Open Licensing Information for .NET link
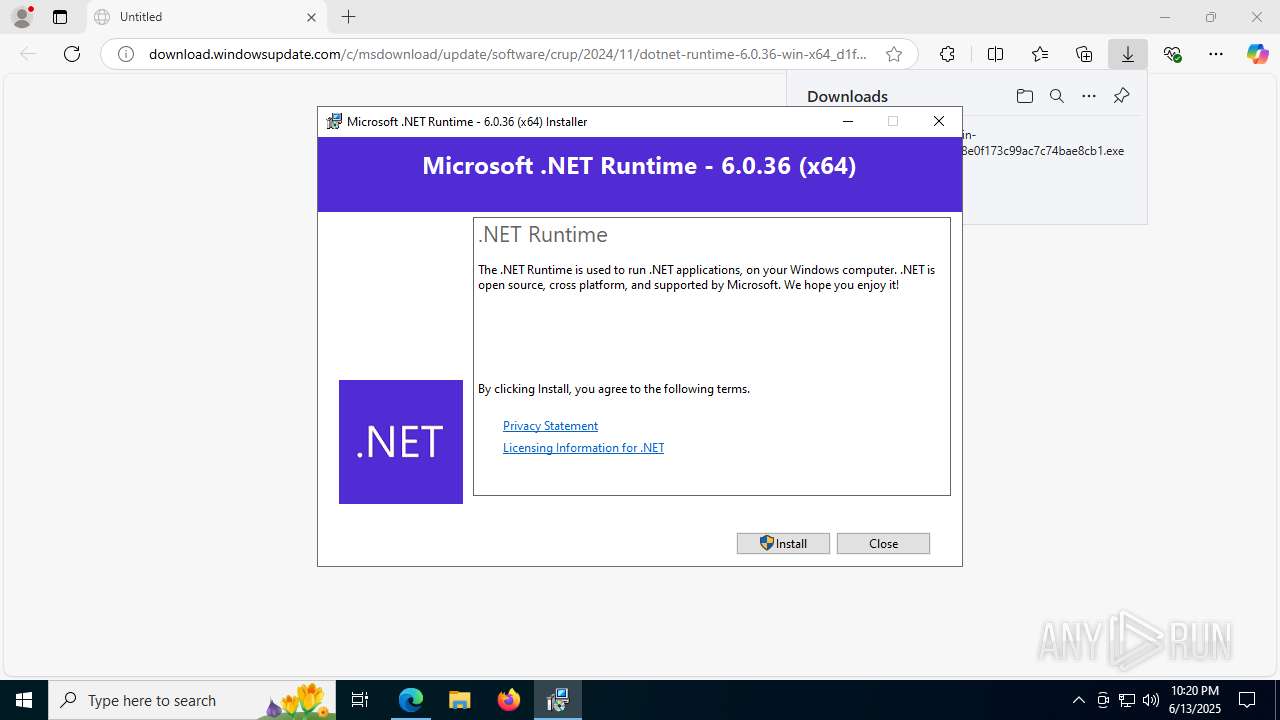1280x720 pixels. (583, 448)
